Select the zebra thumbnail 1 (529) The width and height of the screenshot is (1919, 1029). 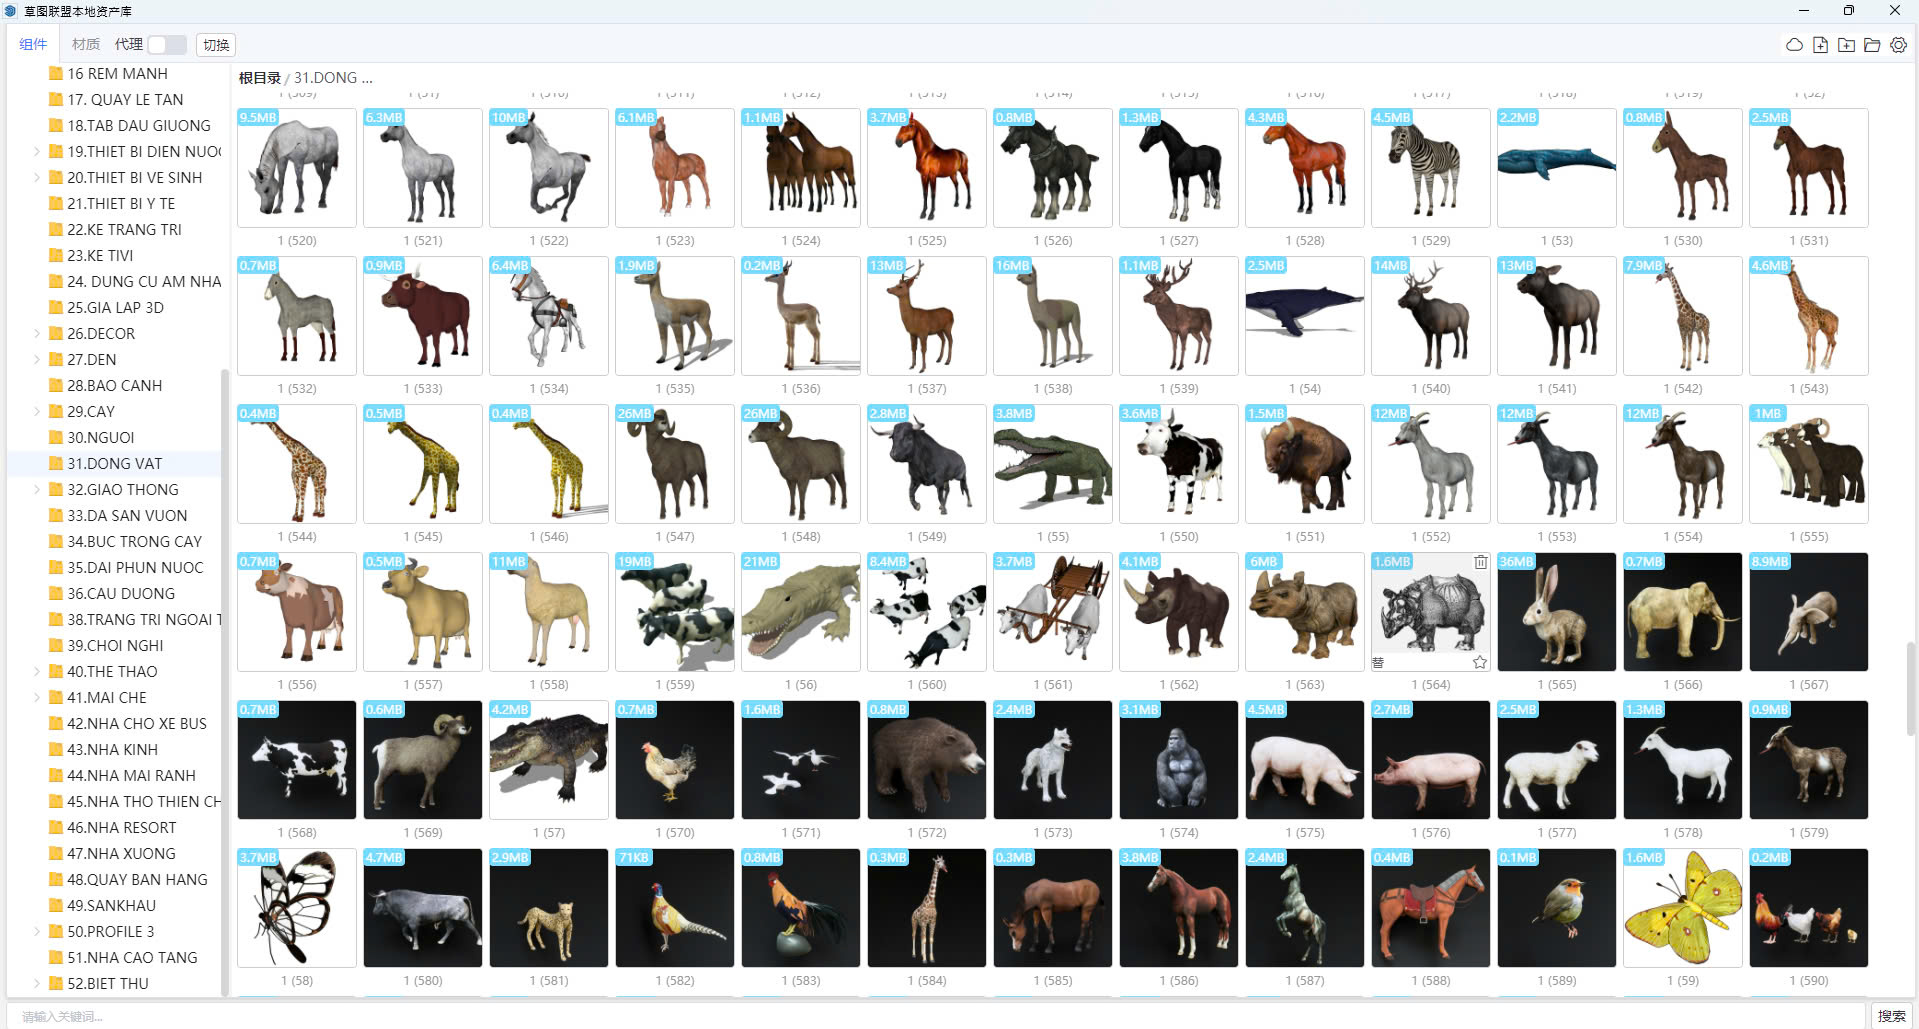(x=1430, y=168)
